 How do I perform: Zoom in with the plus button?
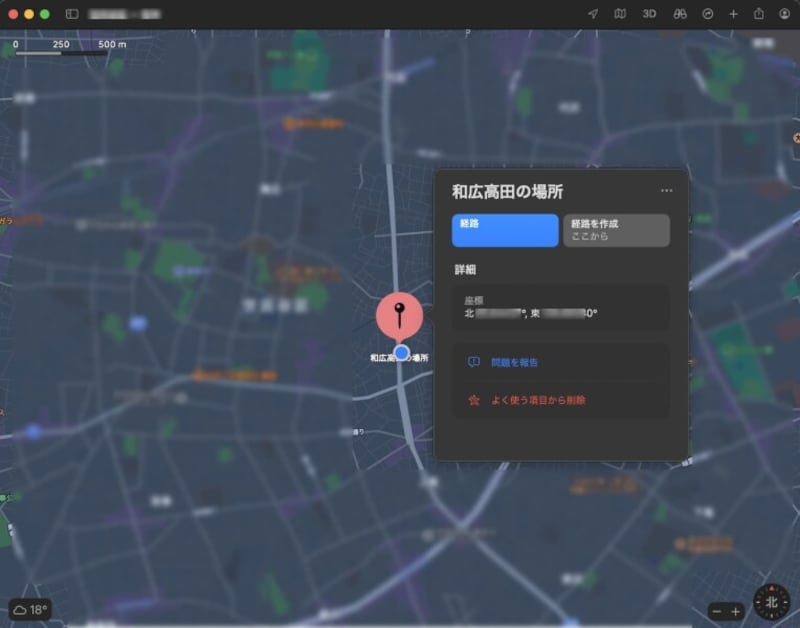click(736, 611)
